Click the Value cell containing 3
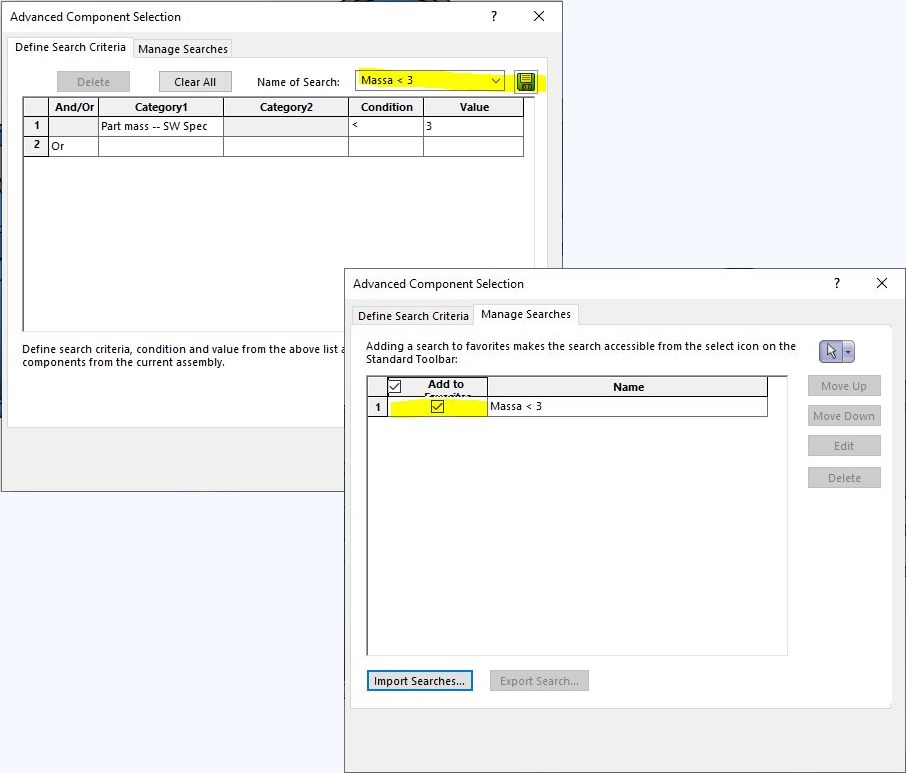Viewport: 906px width, 773px height. (473, 127)
